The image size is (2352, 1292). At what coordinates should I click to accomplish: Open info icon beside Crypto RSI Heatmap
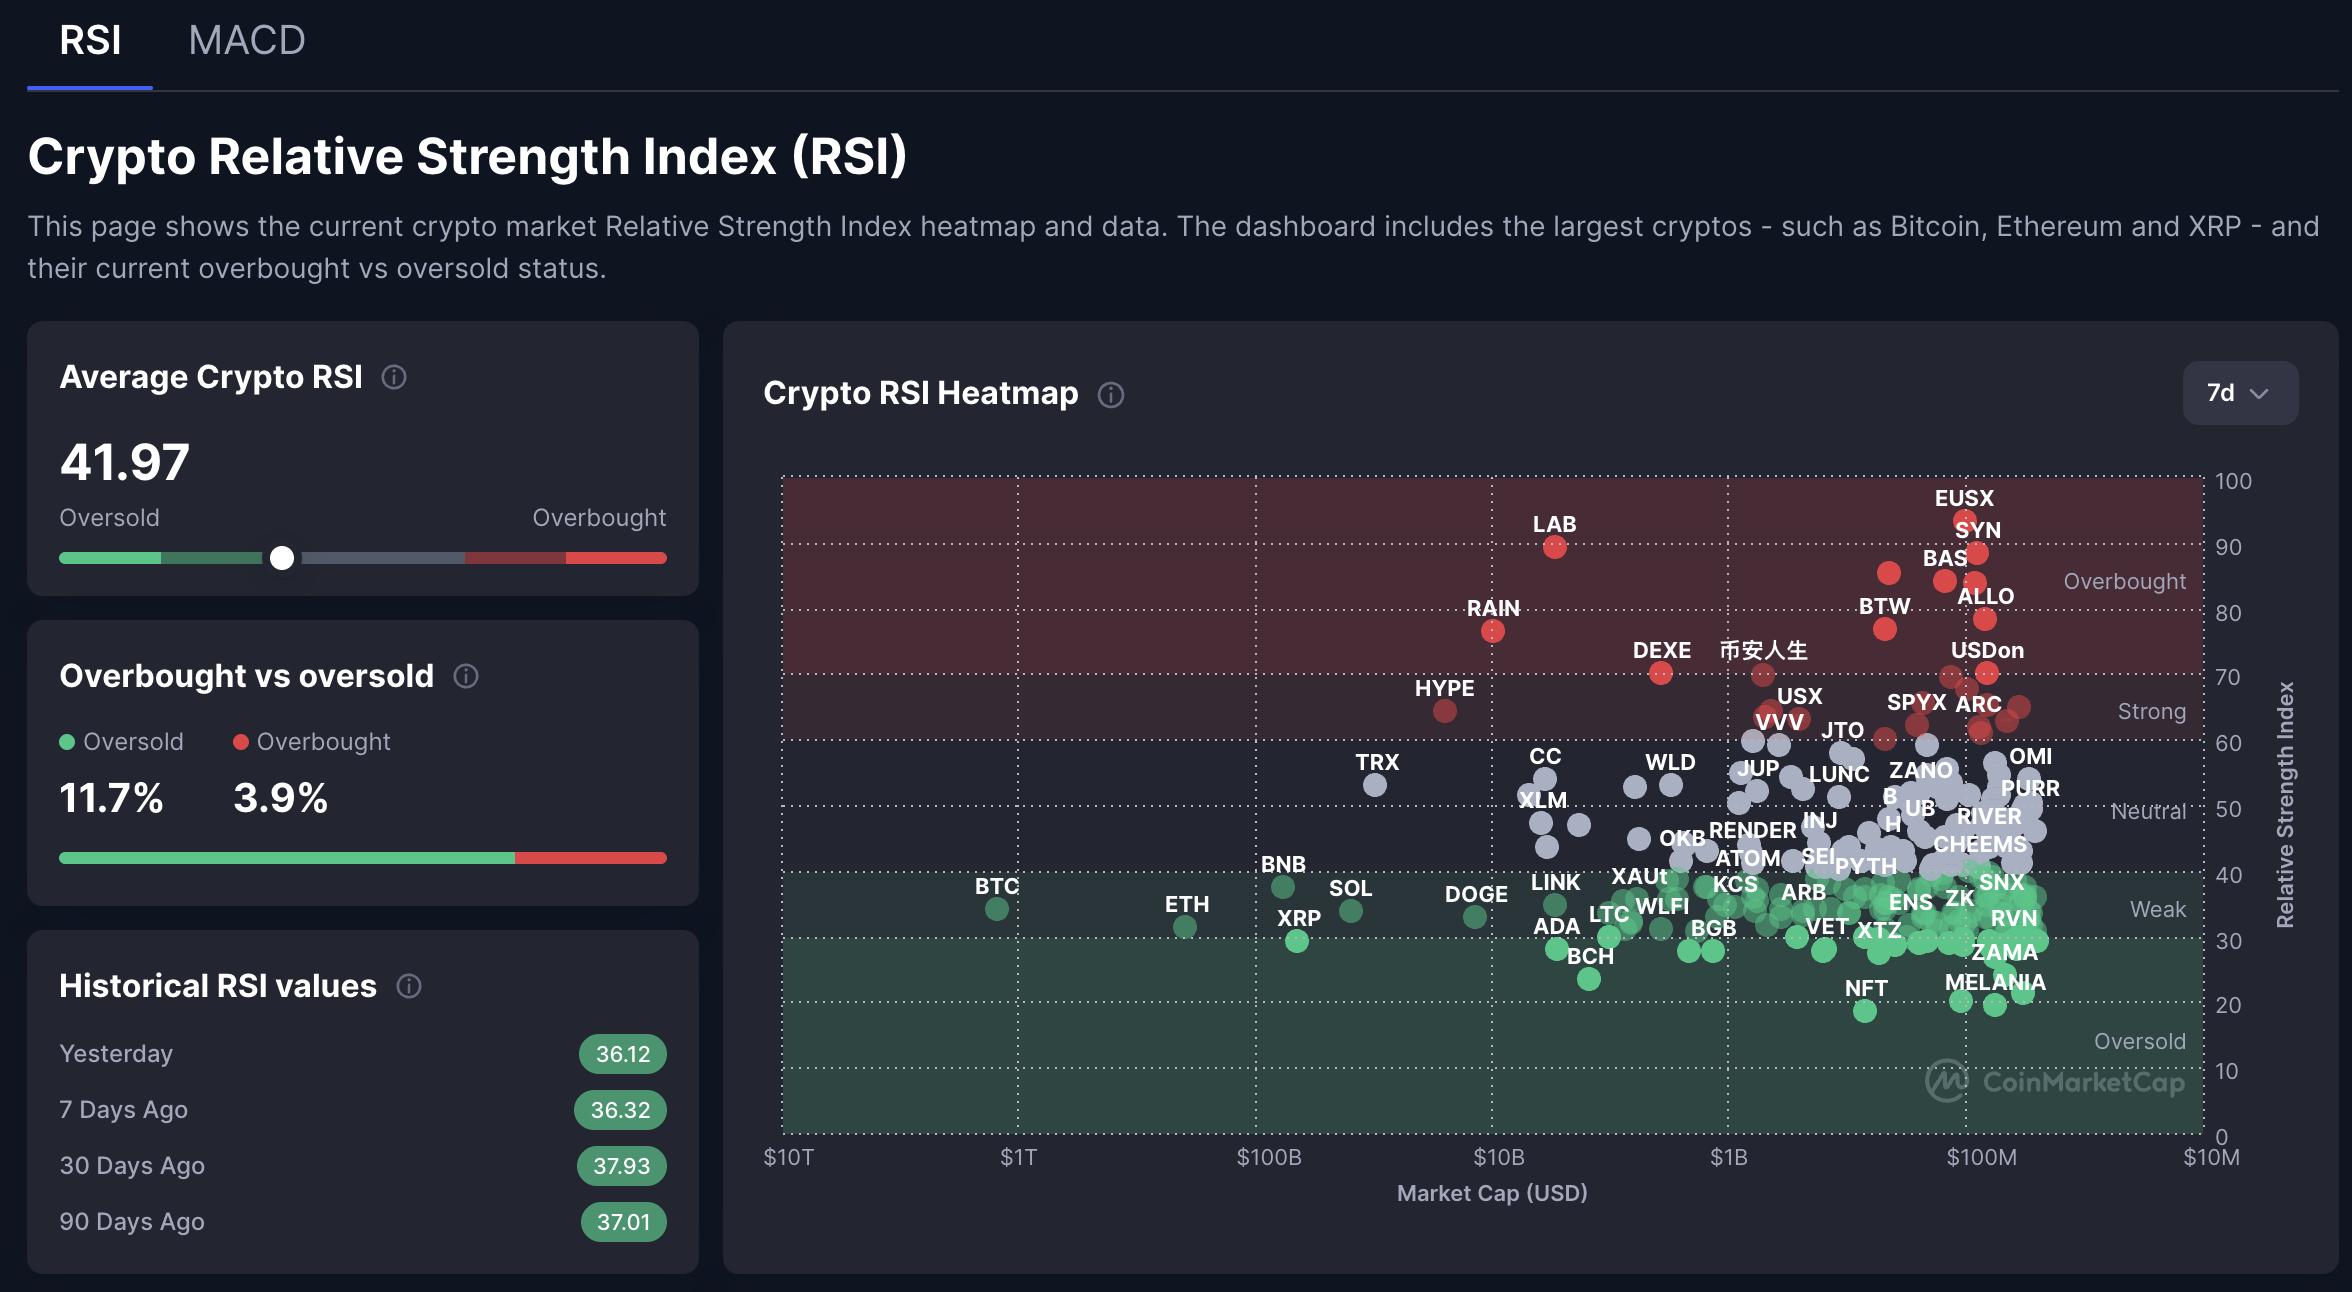[x=1111, y=395]
